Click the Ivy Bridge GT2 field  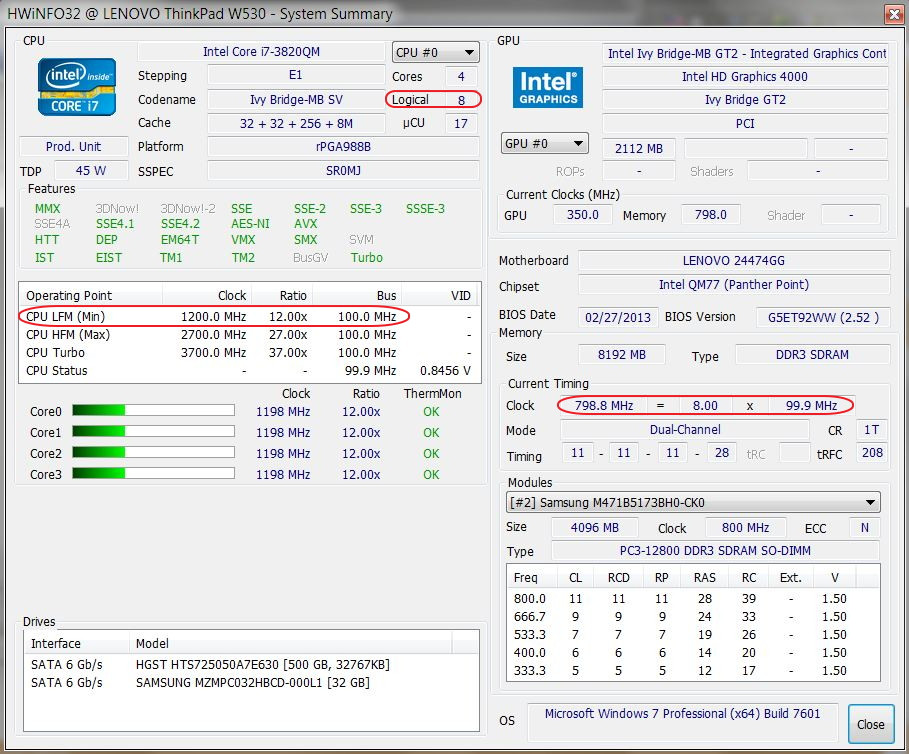745,100
